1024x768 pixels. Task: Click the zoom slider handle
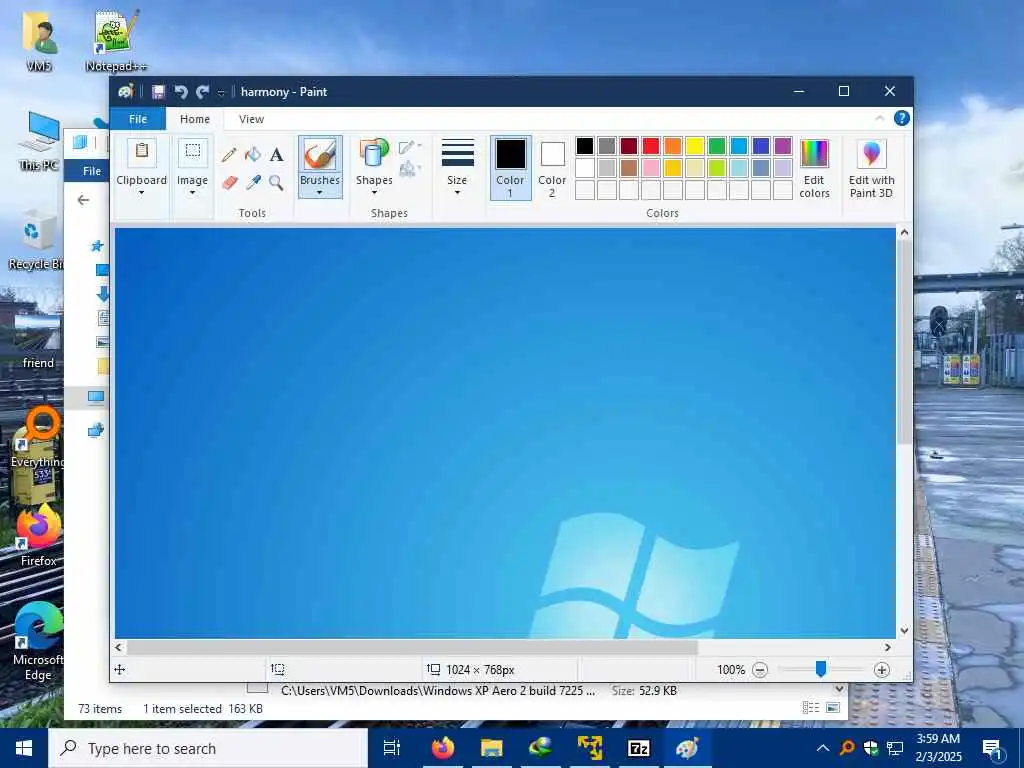click(821, 669)
